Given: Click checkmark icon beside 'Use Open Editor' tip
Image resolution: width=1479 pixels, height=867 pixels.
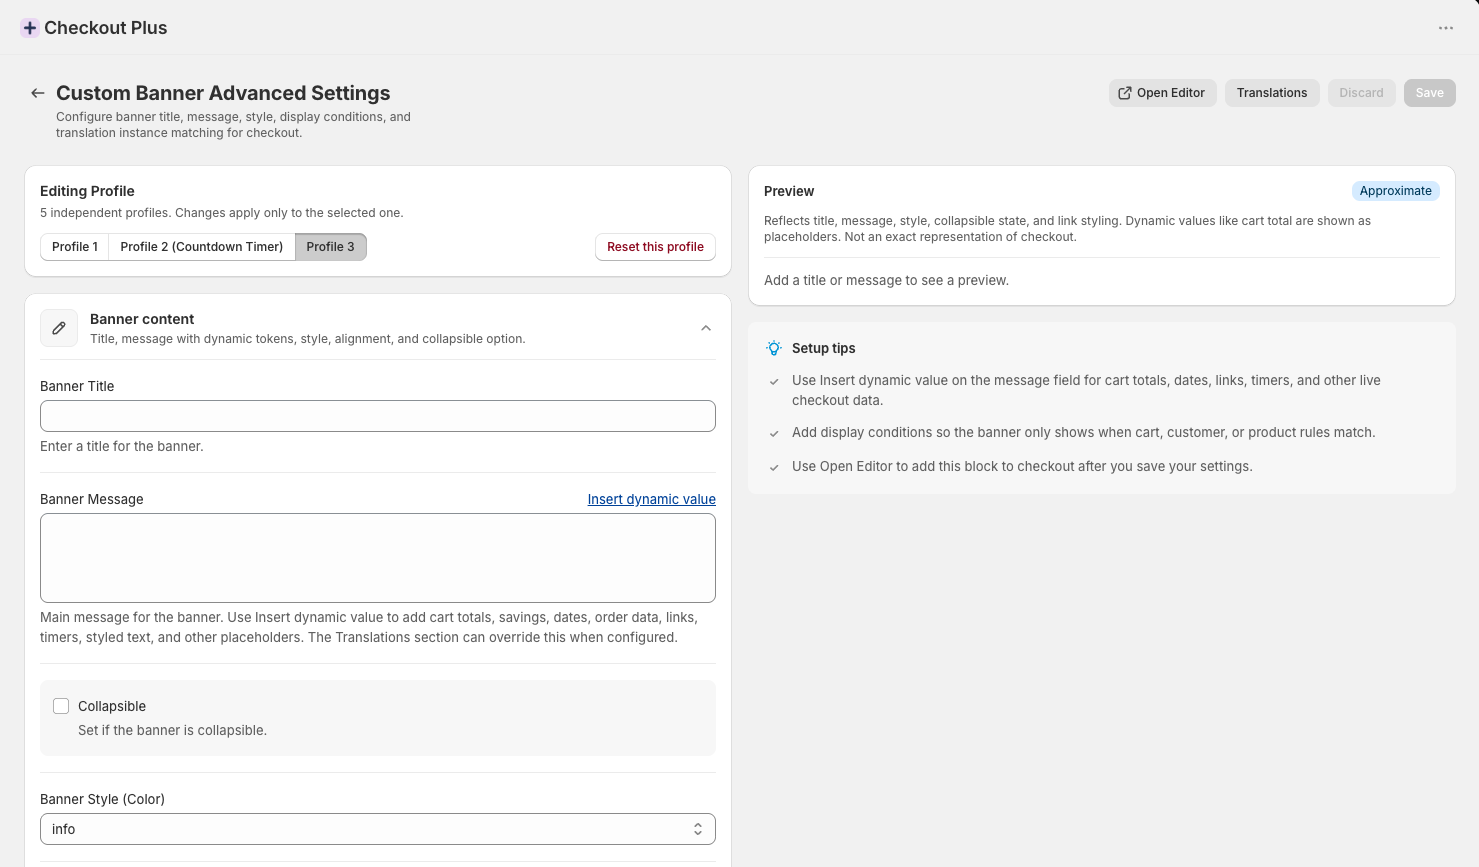Looking at the screenshot, I should coord(774,468).
